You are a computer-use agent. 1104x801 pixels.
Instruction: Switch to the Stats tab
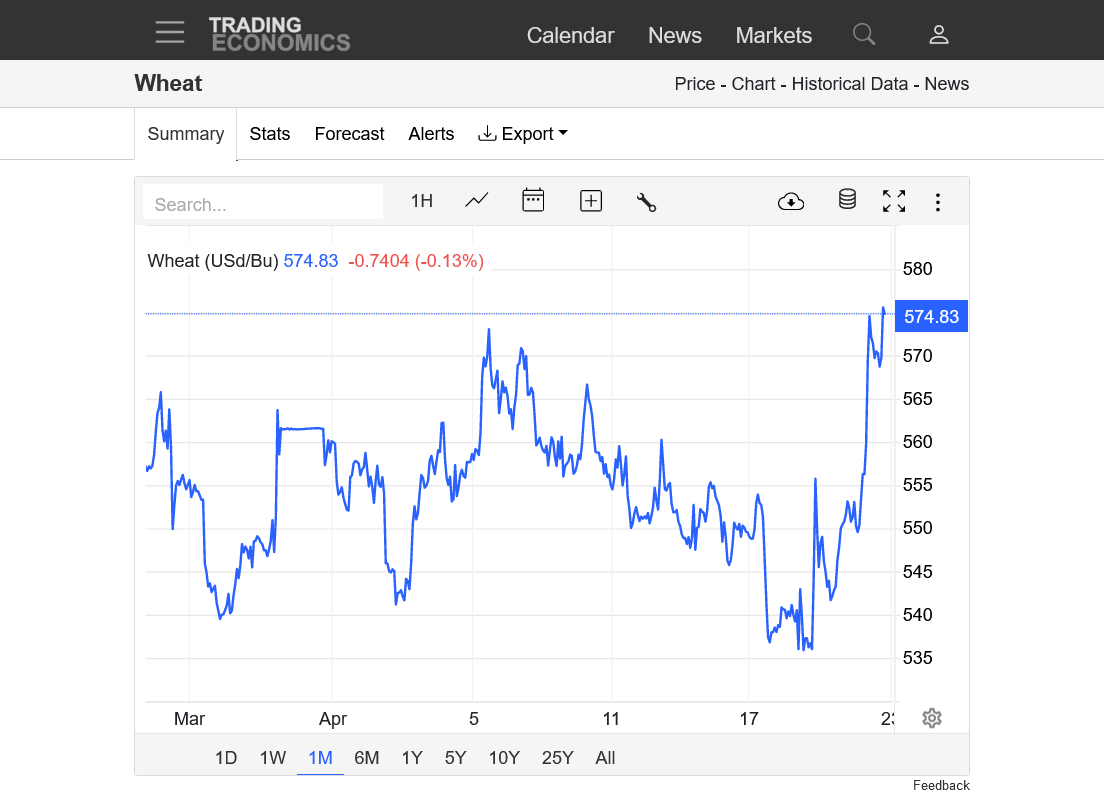270,134
